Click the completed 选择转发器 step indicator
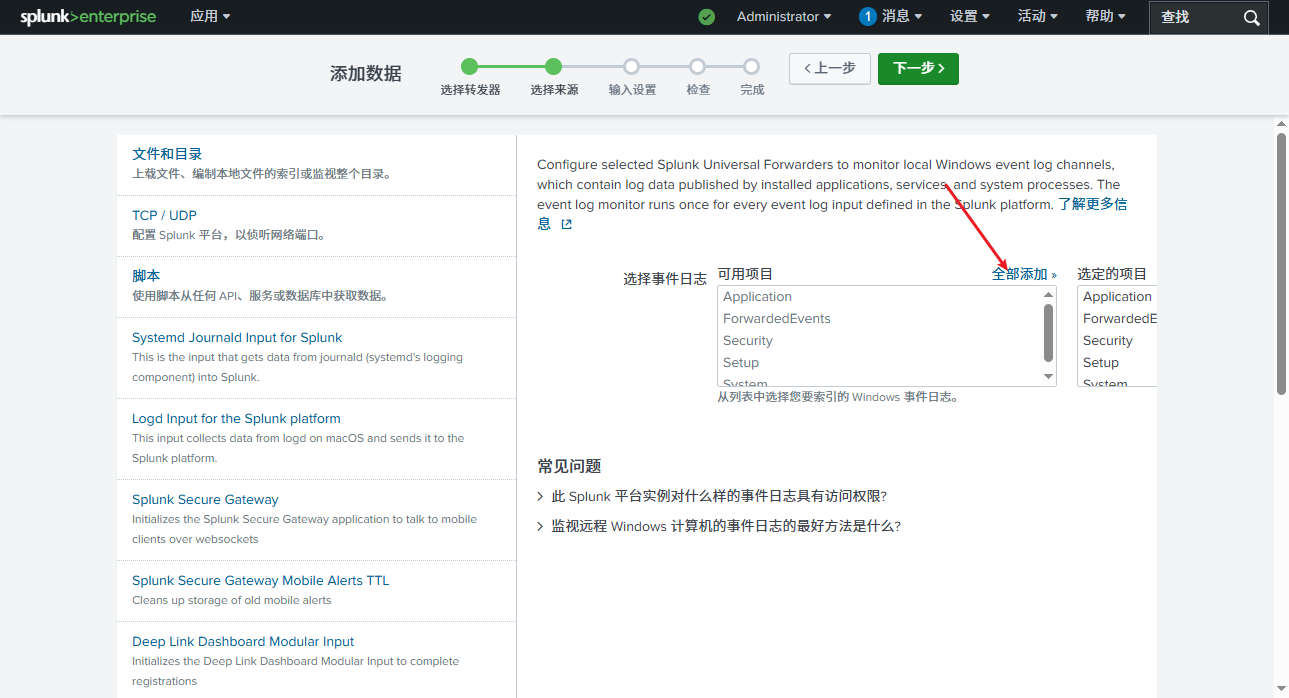The image size is (1289, 698). 470,67
